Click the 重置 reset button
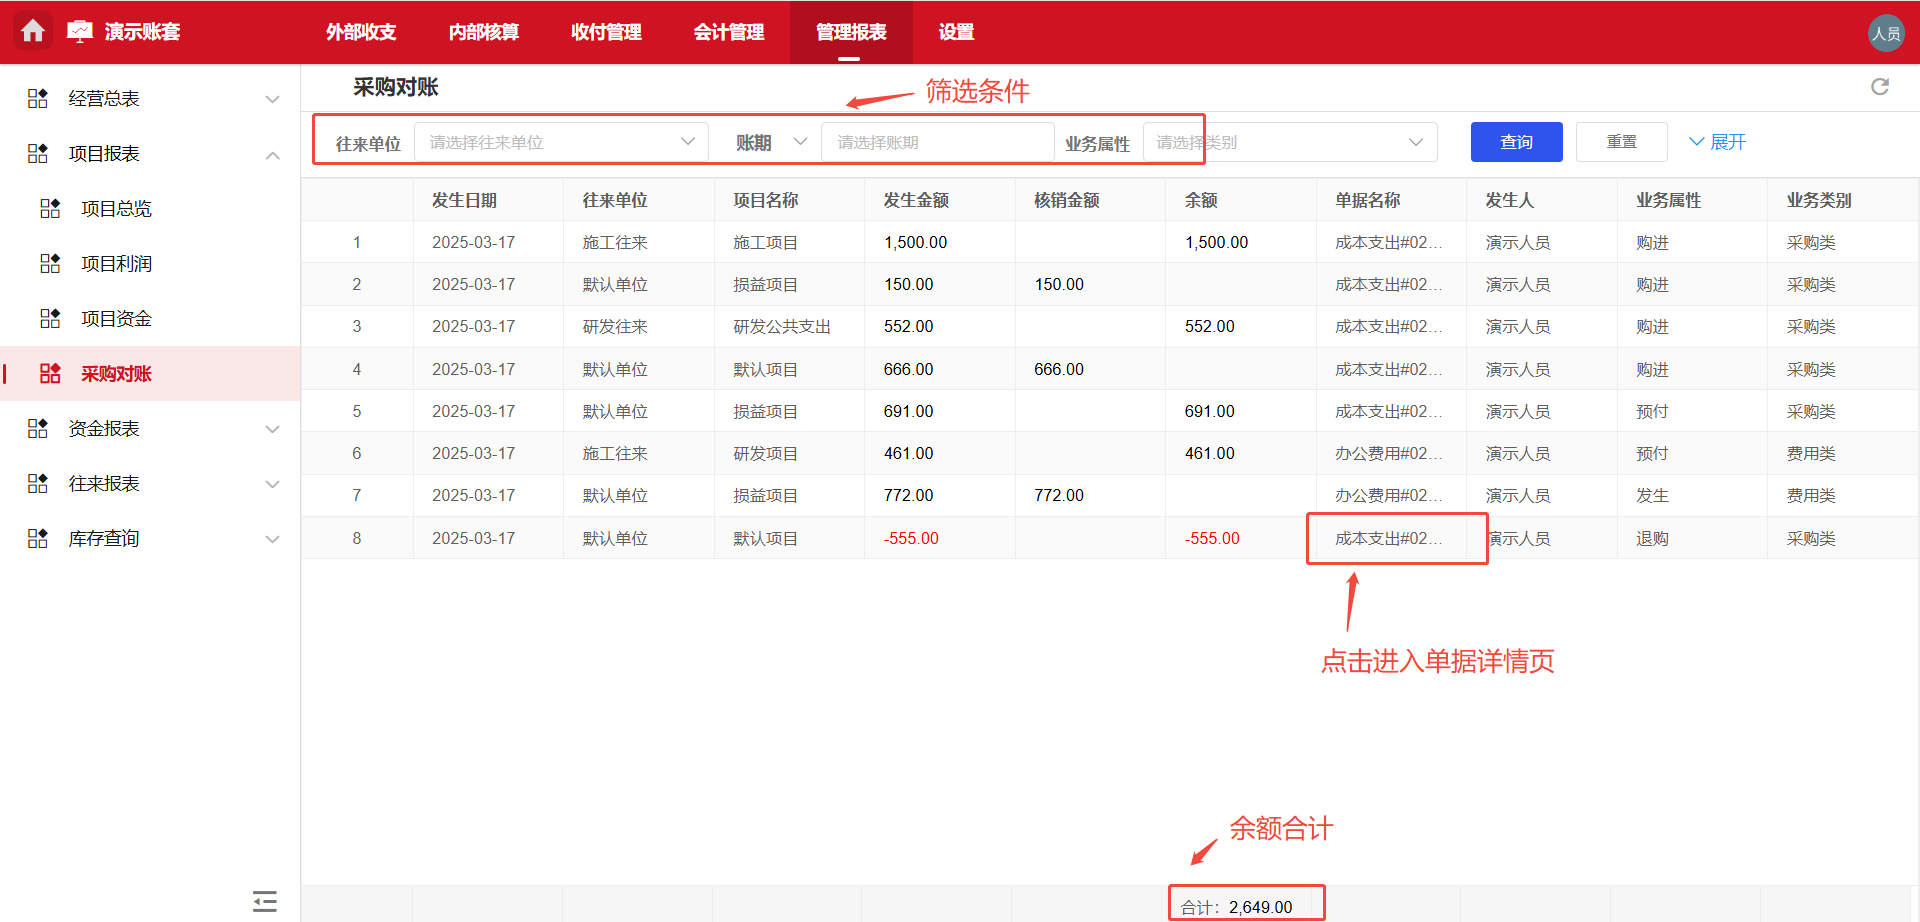This screenshot has height=922, width=1920. (x=1621, y=141)
